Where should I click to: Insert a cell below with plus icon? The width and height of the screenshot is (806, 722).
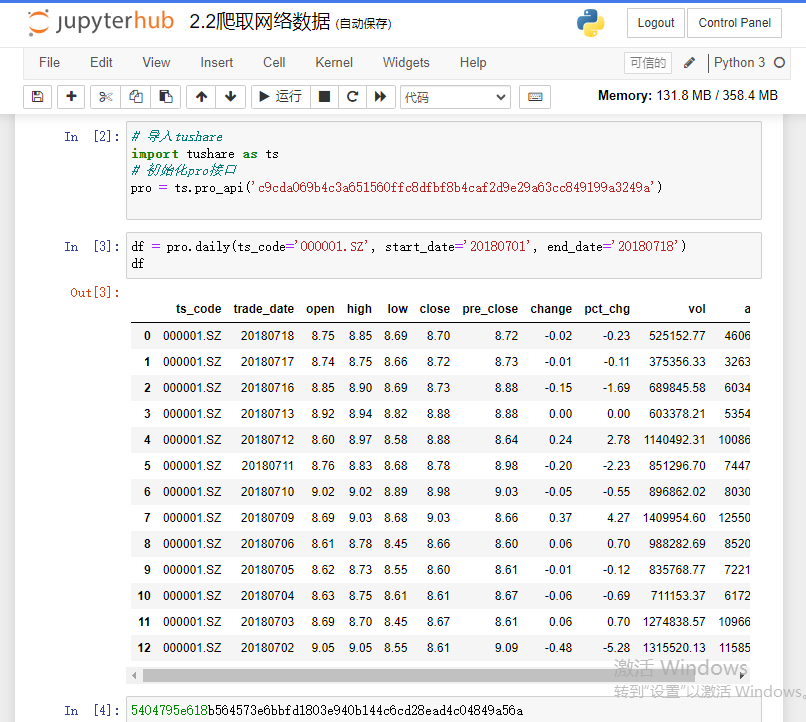point(71,97)
